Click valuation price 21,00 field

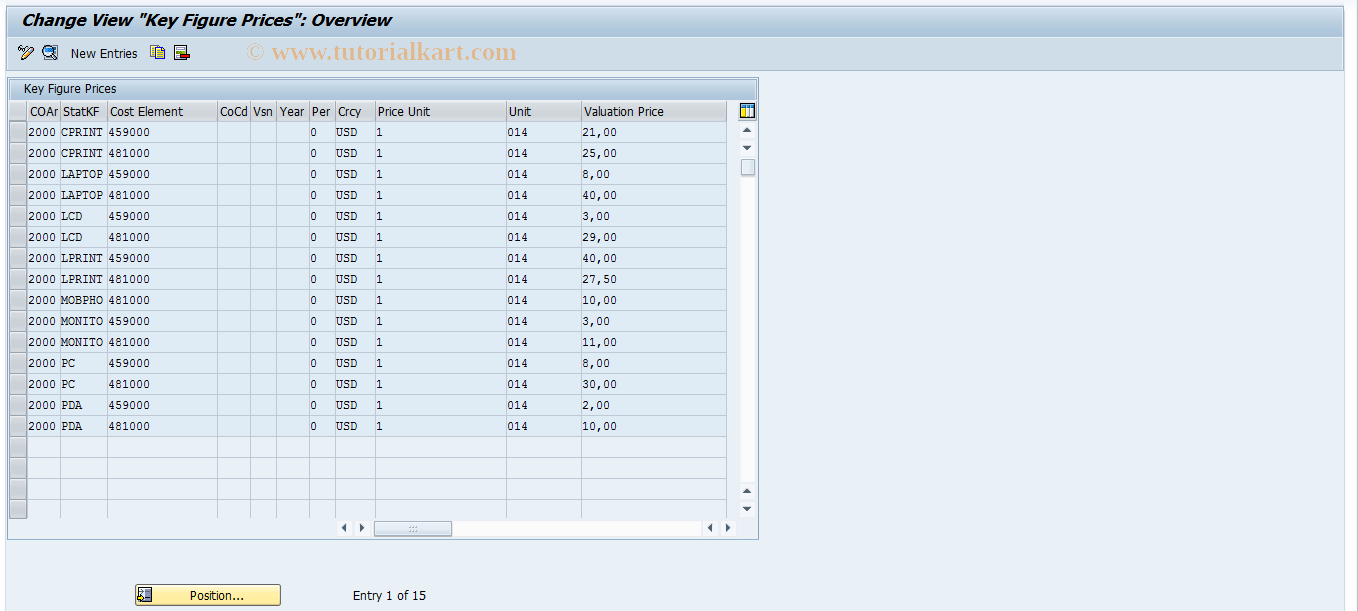coord(654,132)
